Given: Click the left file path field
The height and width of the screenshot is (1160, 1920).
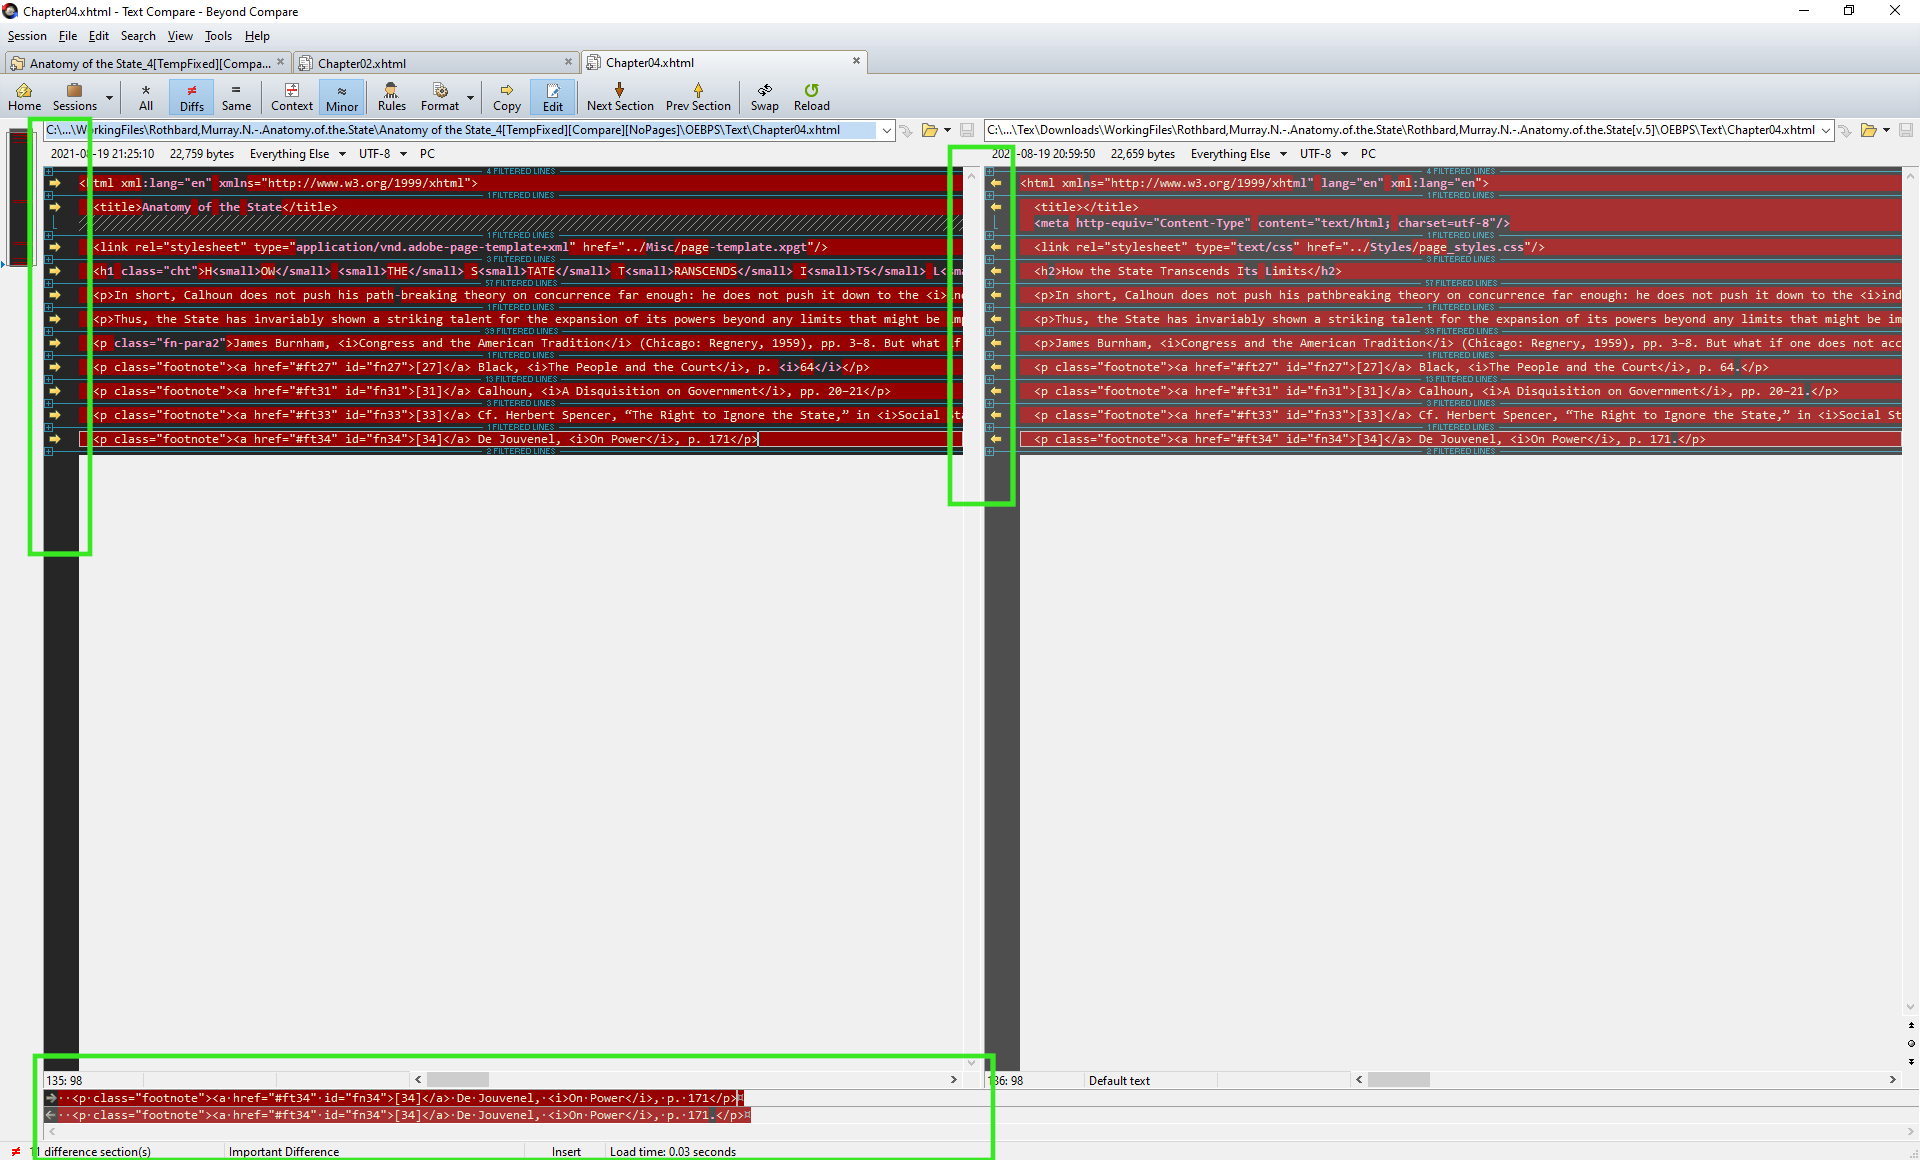Looking at the screenshot, I should (460, 130).
